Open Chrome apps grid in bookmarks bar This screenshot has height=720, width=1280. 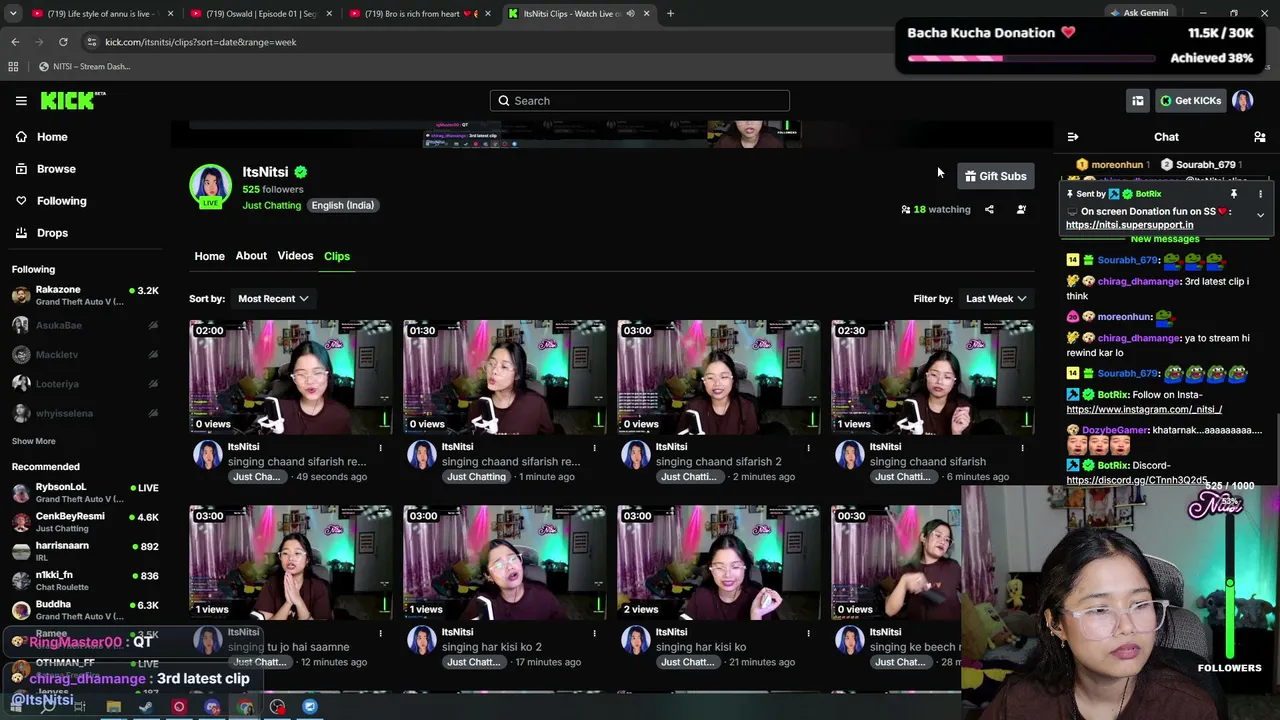pyautogui.click(x=13, y=66)
